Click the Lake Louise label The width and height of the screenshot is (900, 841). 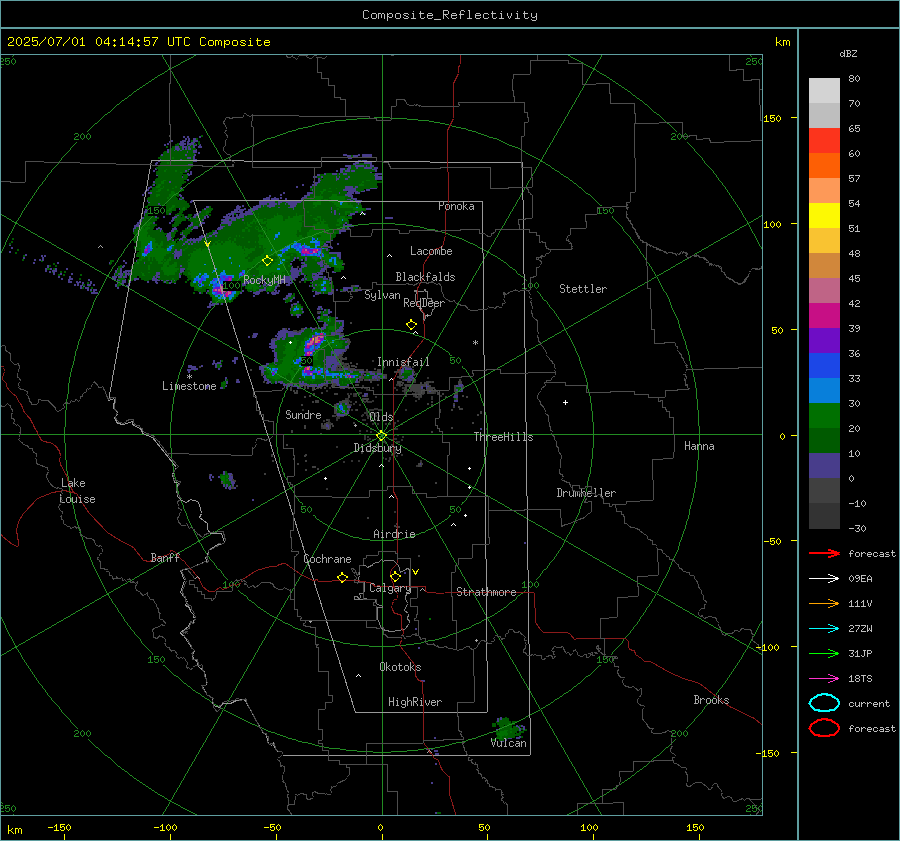[77, 491]
